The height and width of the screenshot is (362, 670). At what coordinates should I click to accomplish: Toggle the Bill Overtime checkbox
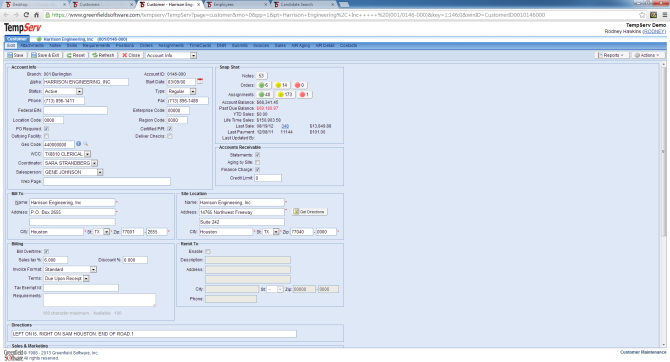click(46, 251)
